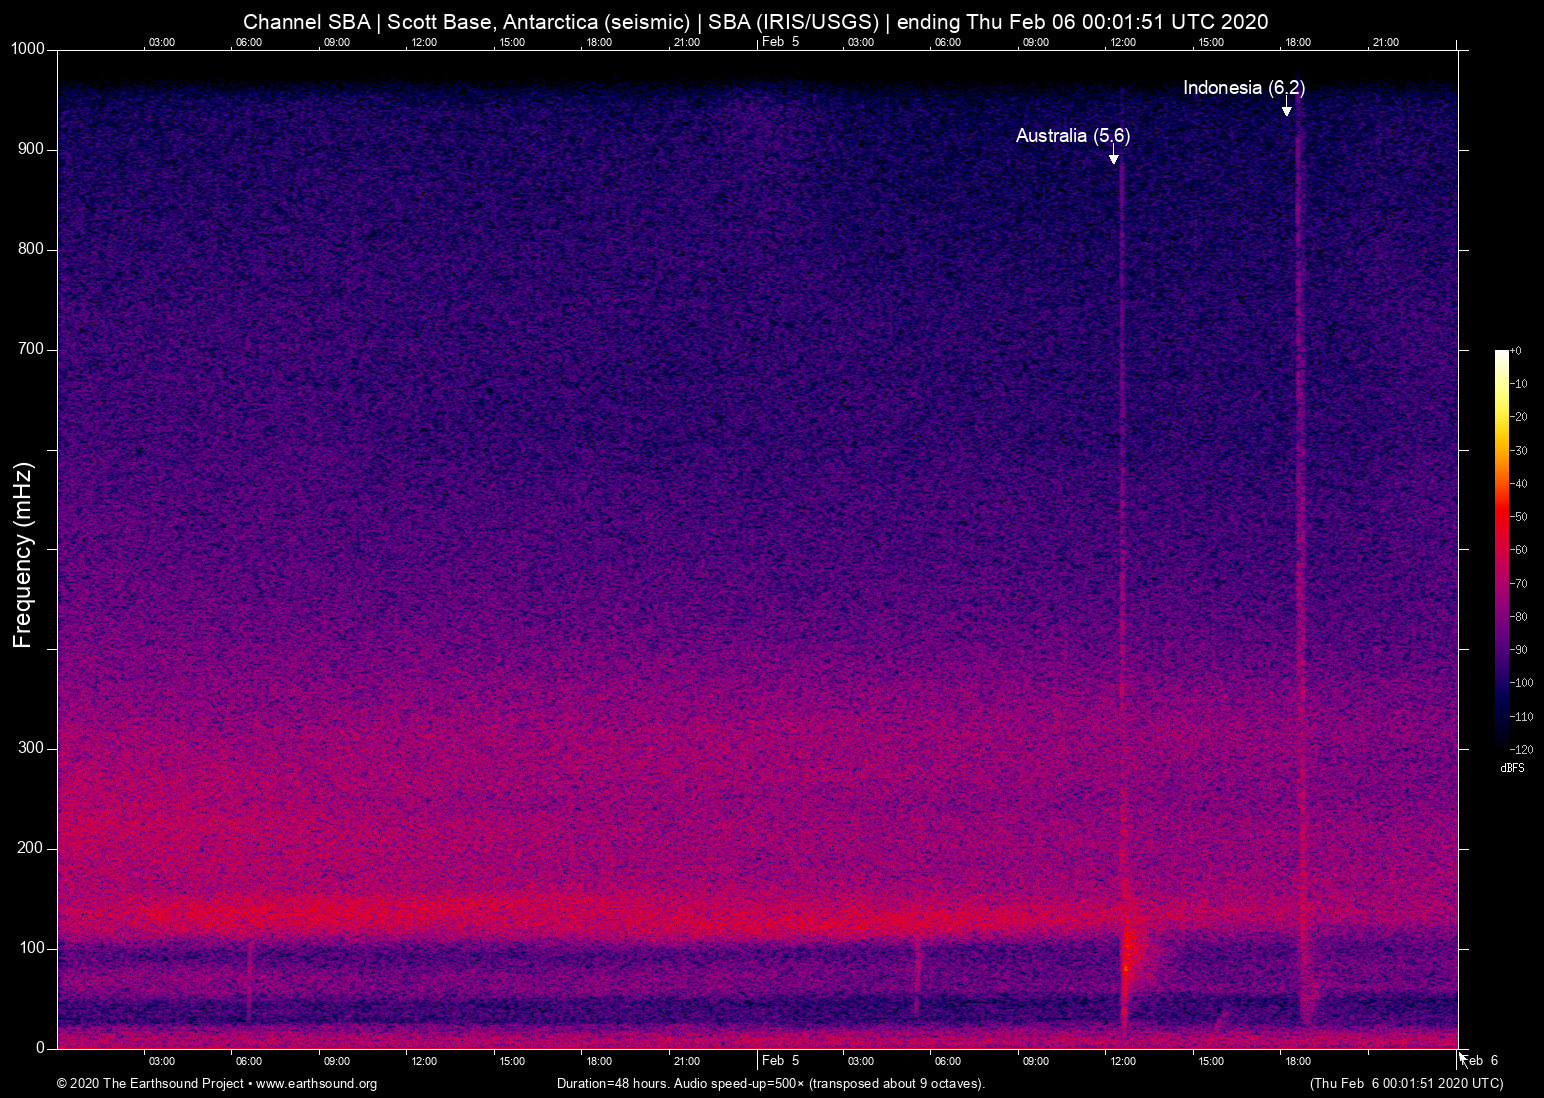Viewport: 1544px width, 1098px height.
Task: Click the arrow marker below Indonesia (6.2)
Action: click(x=1287, y=109)
